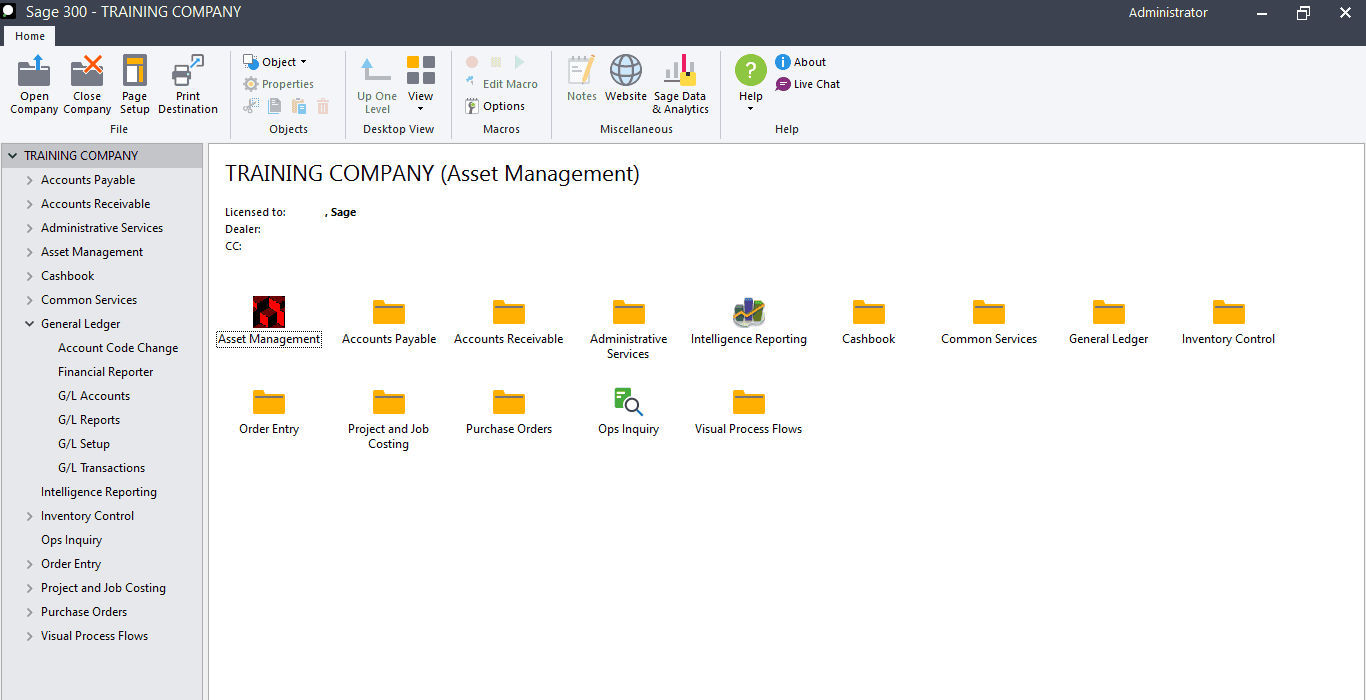Expand Accounts Payable in the tree
Viewport: 1366px width, 700px height.
(30, 180)
